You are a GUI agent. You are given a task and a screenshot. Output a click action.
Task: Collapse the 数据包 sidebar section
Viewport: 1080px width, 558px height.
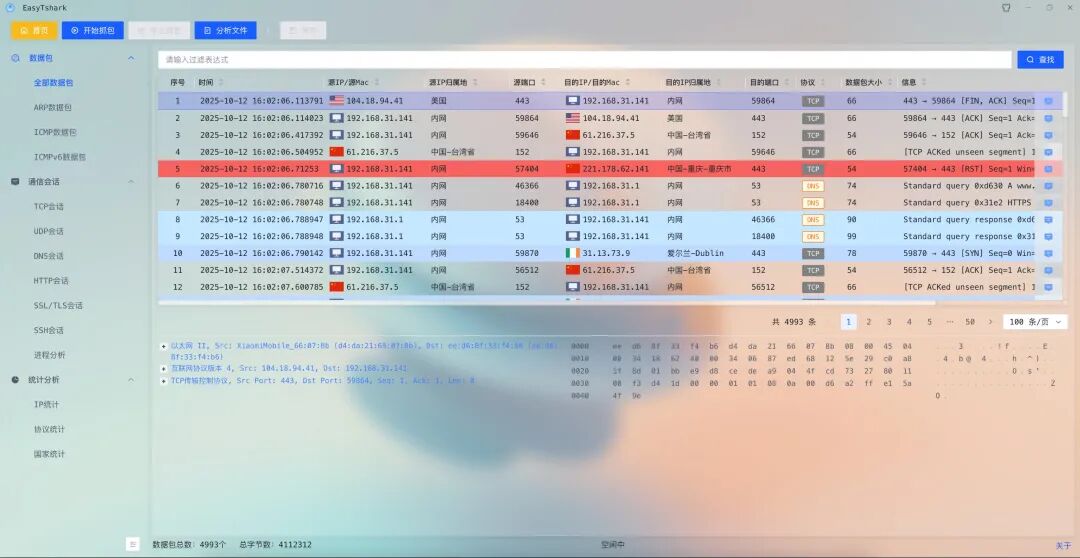coord(131,58)
